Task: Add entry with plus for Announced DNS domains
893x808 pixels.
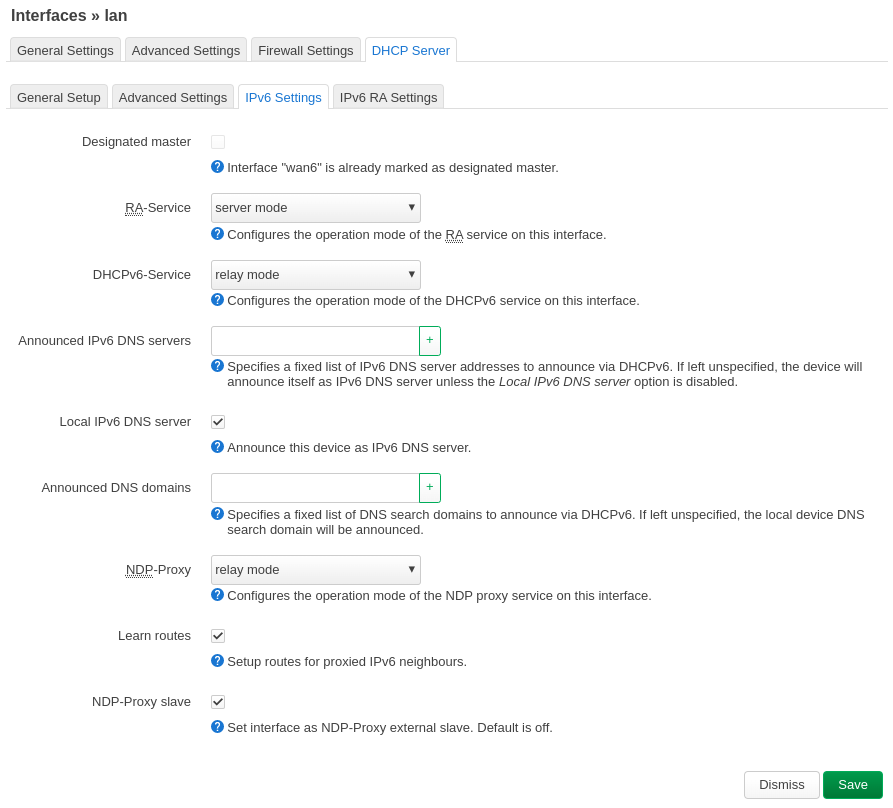Action: coord(430,487)
